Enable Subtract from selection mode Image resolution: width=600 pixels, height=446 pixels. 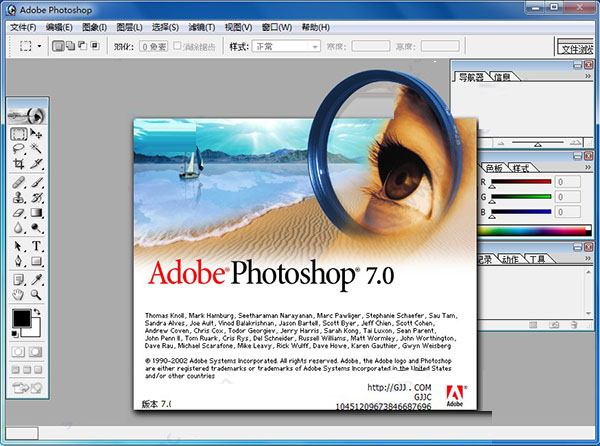(82, 46)
